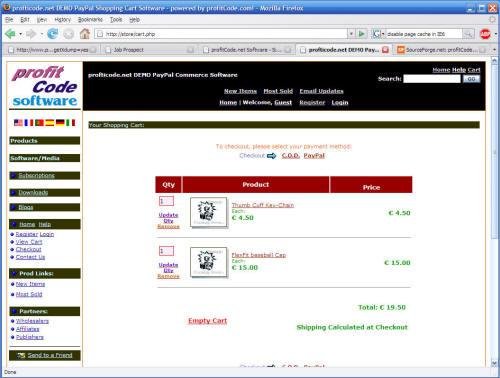Select the Italian flag

point(70,123)
